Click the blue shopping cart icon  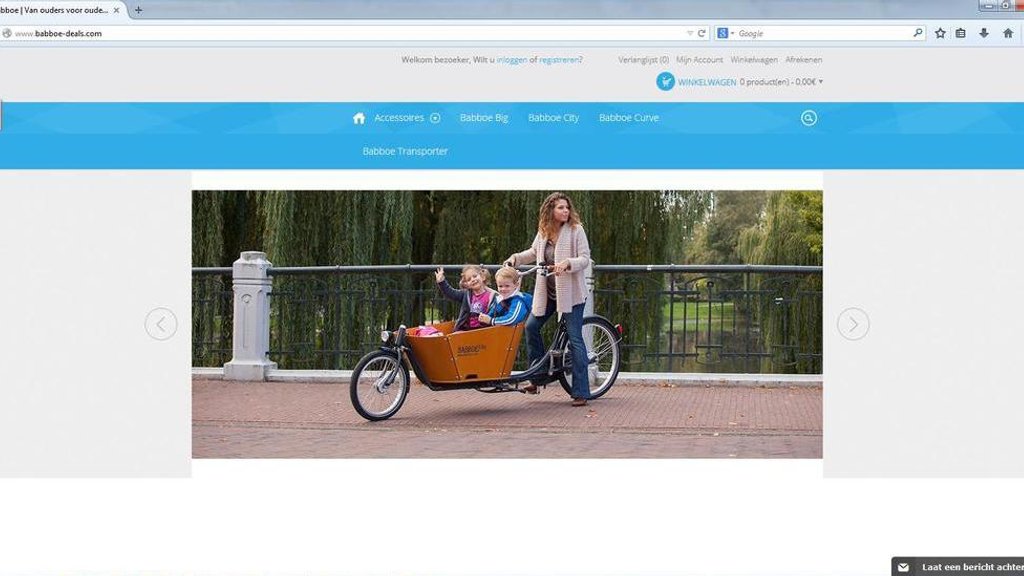(x=665, y=82)
